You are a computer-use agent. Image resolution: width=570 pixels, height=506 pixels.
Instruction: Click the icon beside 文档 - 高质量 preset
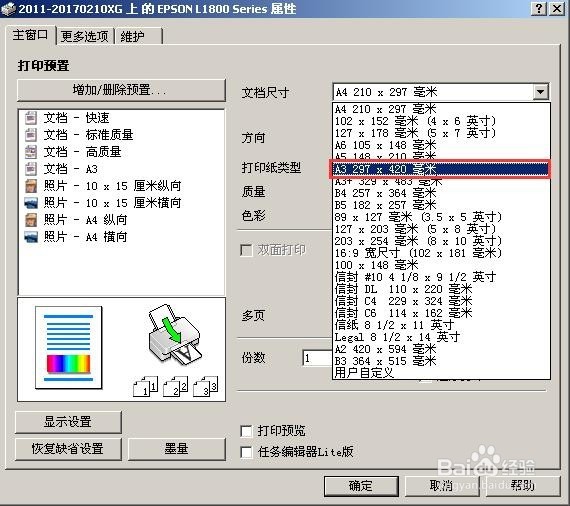(31, 152)
